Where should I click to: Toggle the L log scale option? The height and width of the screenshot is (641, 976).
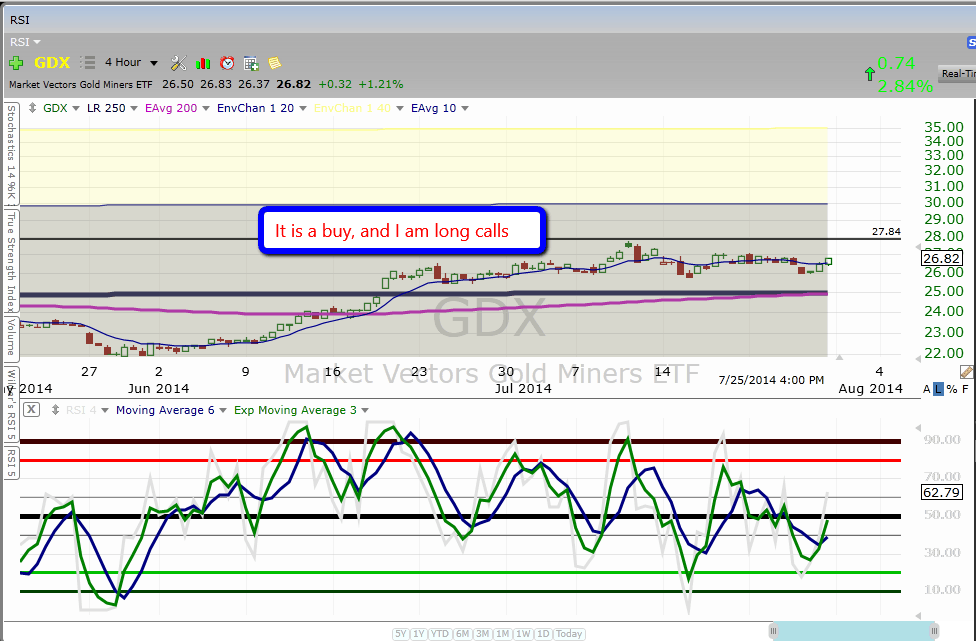coord(938,389)
